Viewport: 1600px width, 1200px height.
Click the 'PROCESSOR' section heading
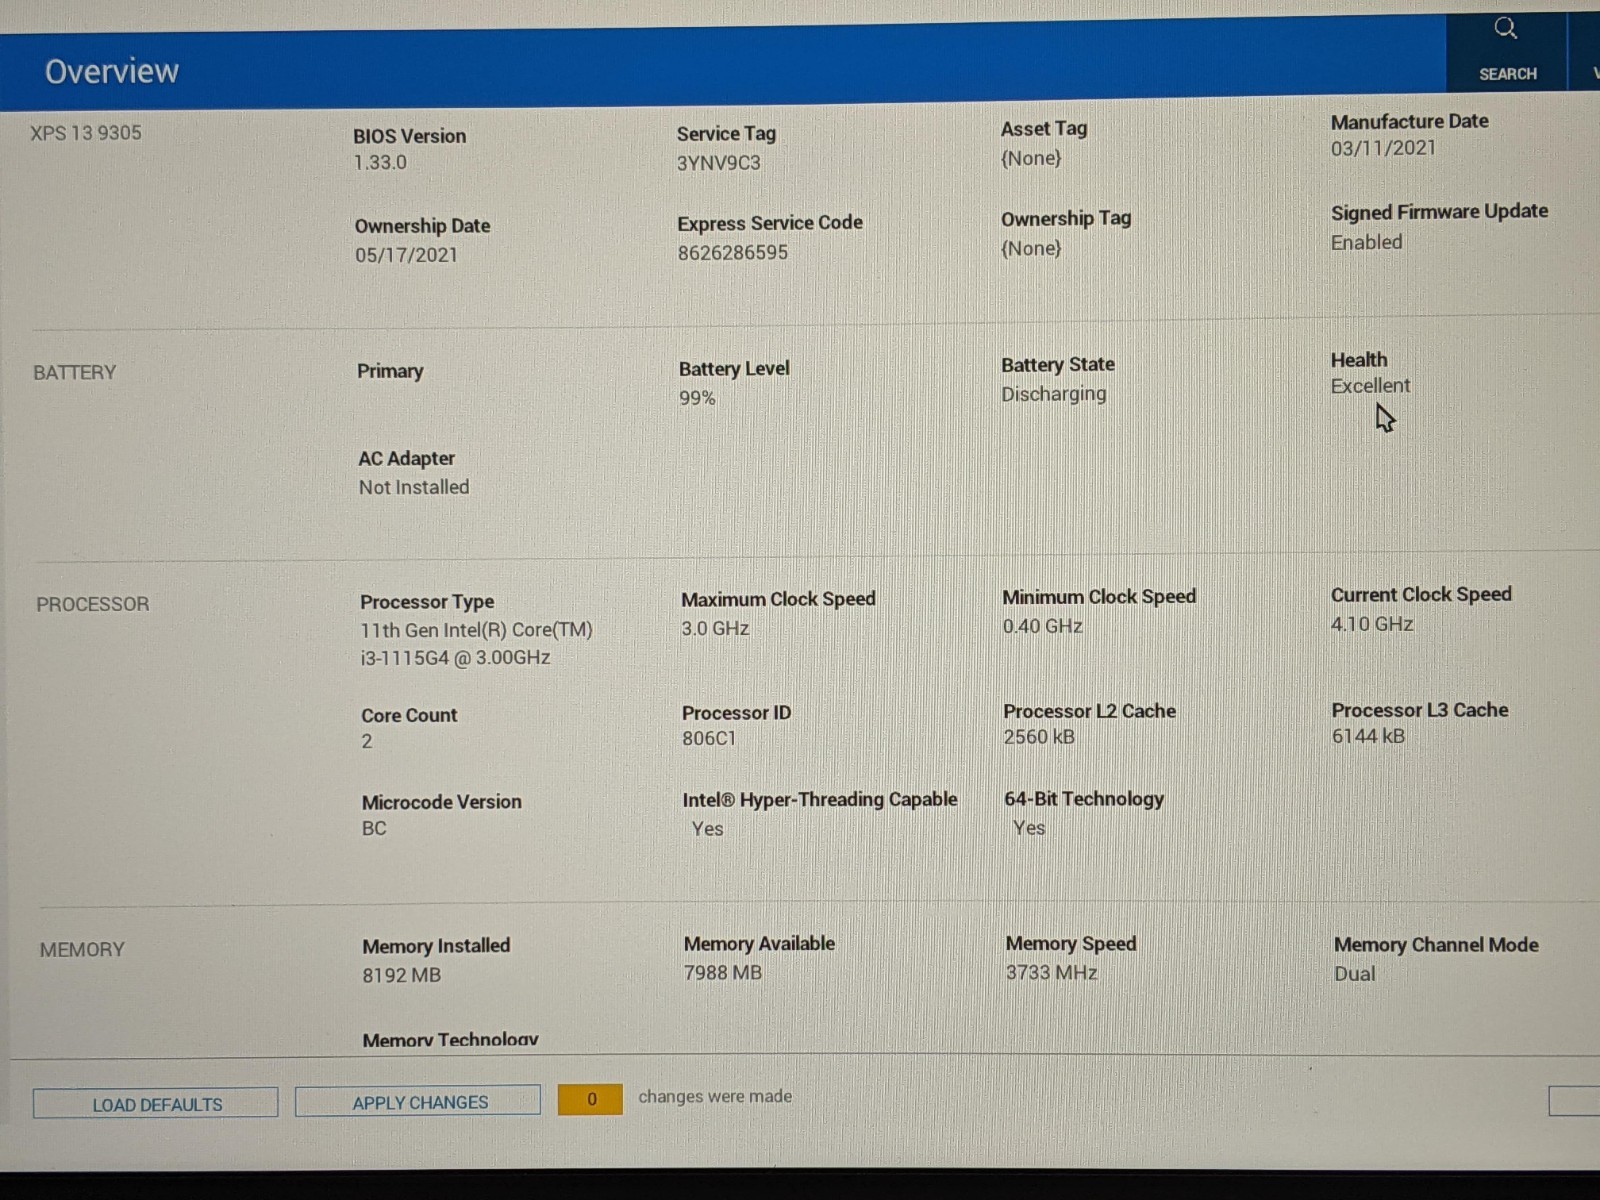(93, 605)
